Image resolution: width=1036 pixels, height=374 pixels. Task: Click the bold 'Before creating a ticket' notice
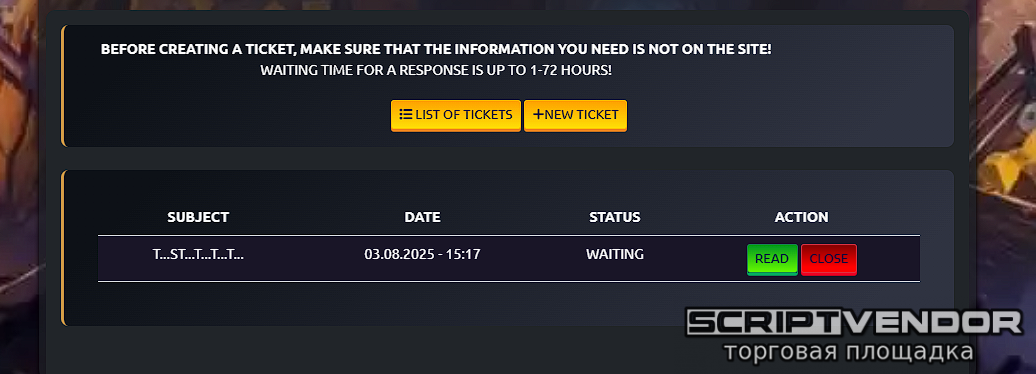click(436, 50)
